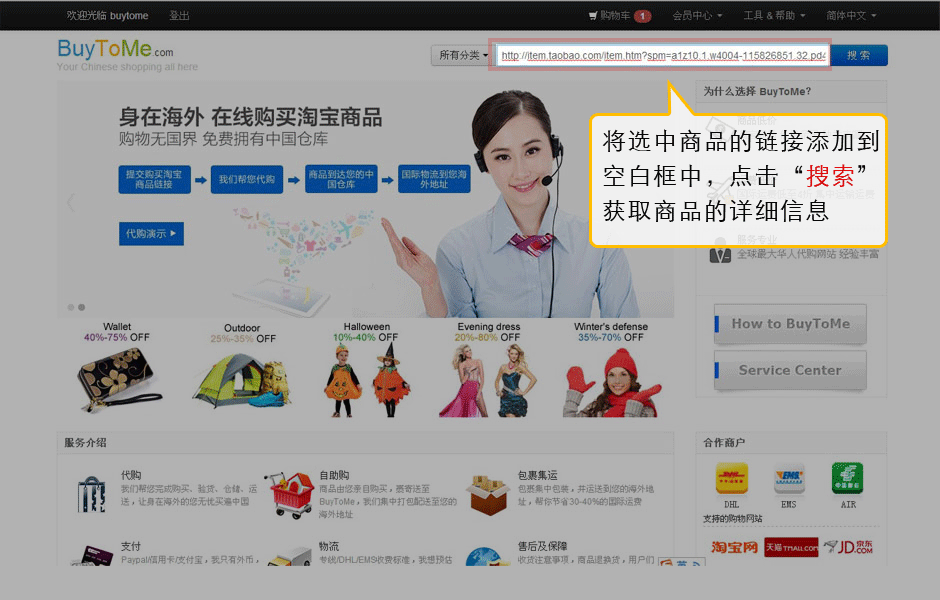Open the 简体中文 language selector
This screenshot has height=600, width=940.
coord(852,16)
